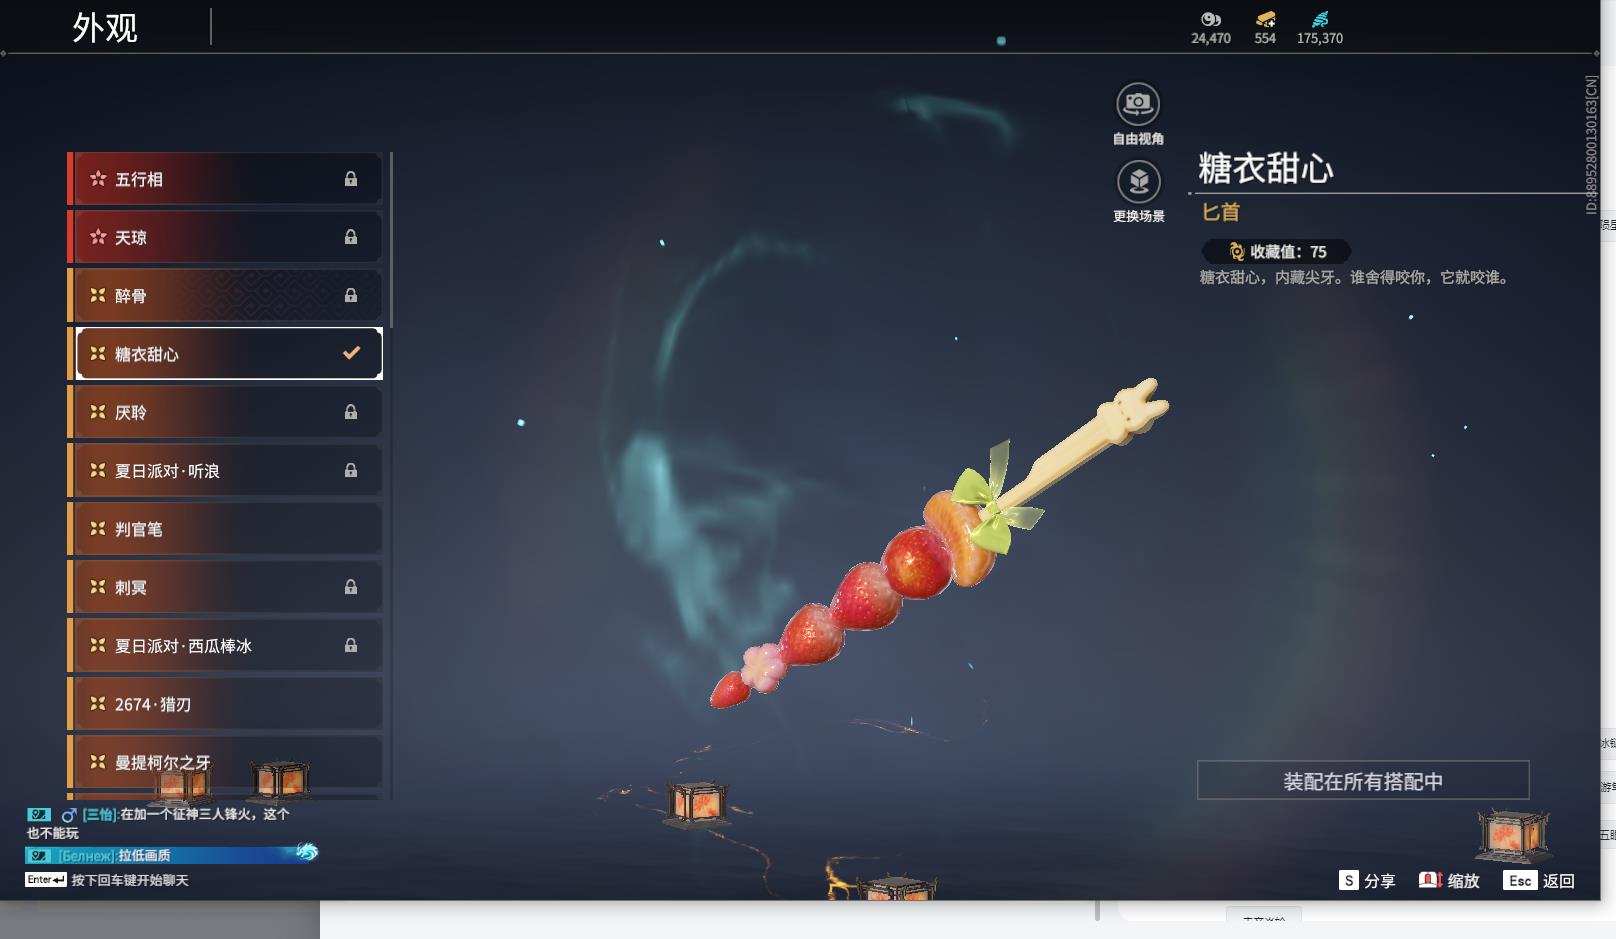Click player name [三怡] in chat

point(99,815)
